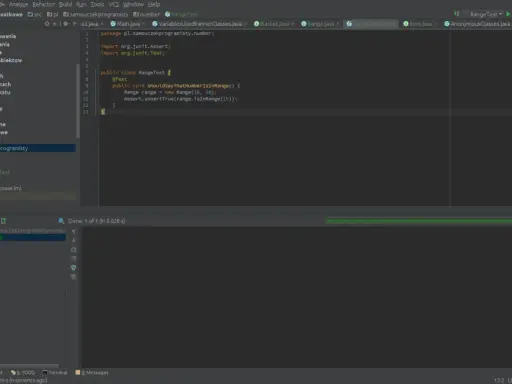
Task: Click the Done 1 of 1 test status text
Action: pyautogui.click(x=96, y=221)
